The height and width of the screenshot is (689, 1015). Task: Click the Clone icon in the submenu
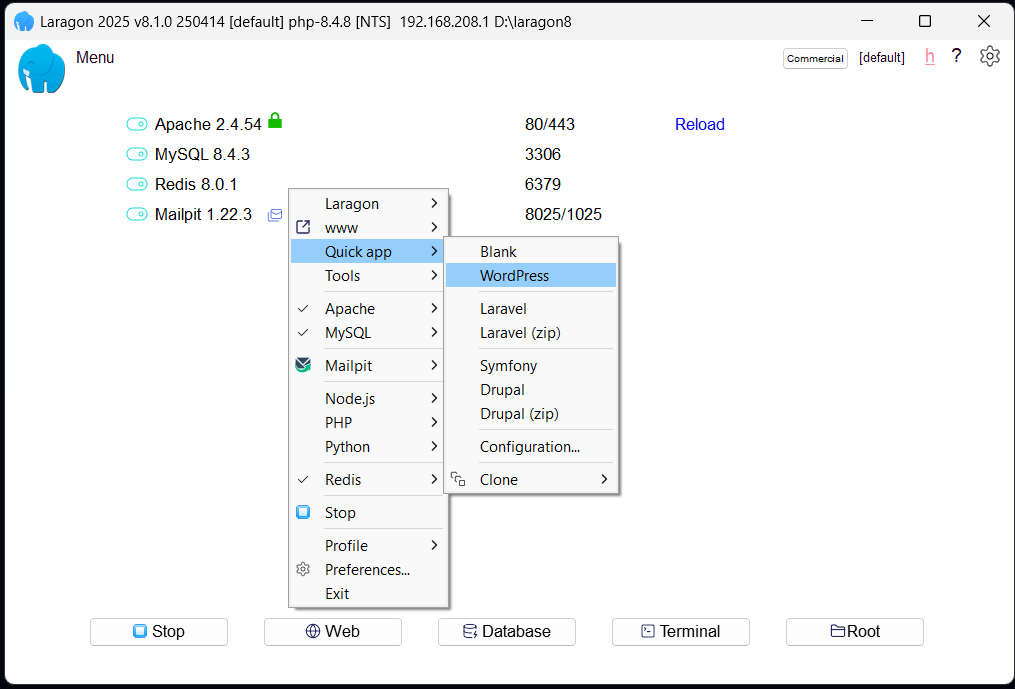458,480
